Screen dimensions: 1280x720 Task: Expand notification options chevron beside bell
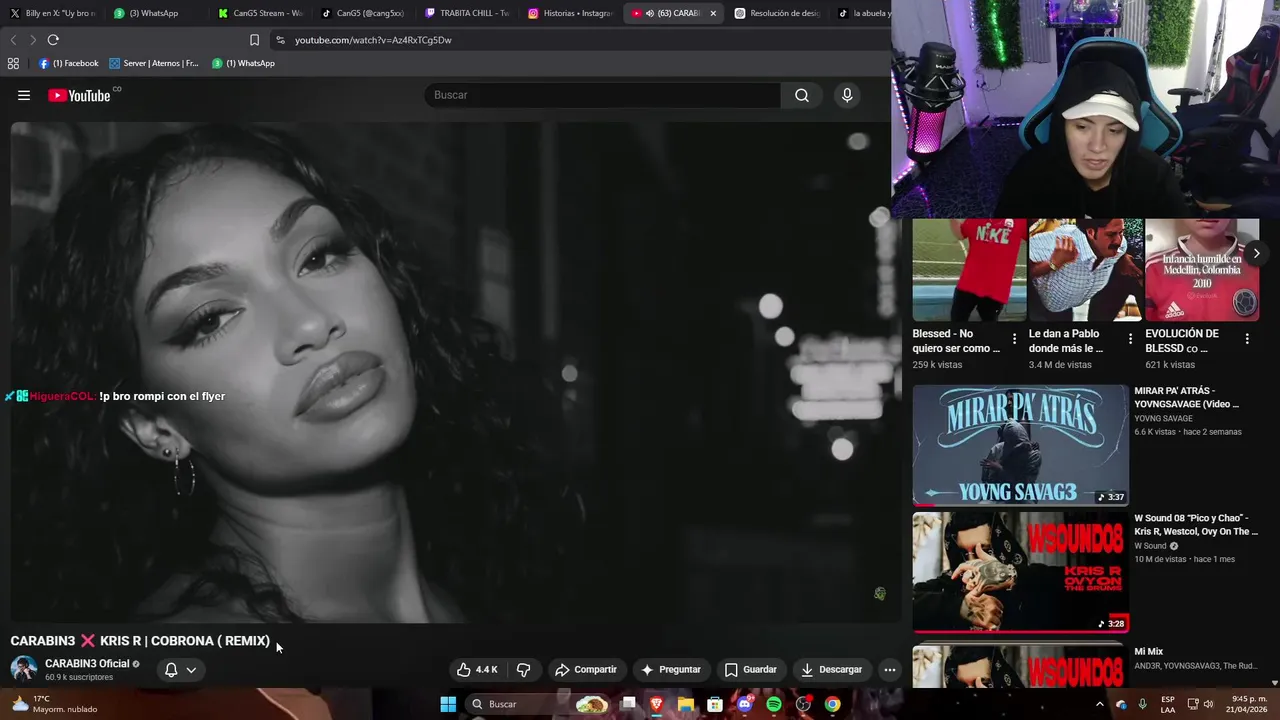click(x=191, y=670)
